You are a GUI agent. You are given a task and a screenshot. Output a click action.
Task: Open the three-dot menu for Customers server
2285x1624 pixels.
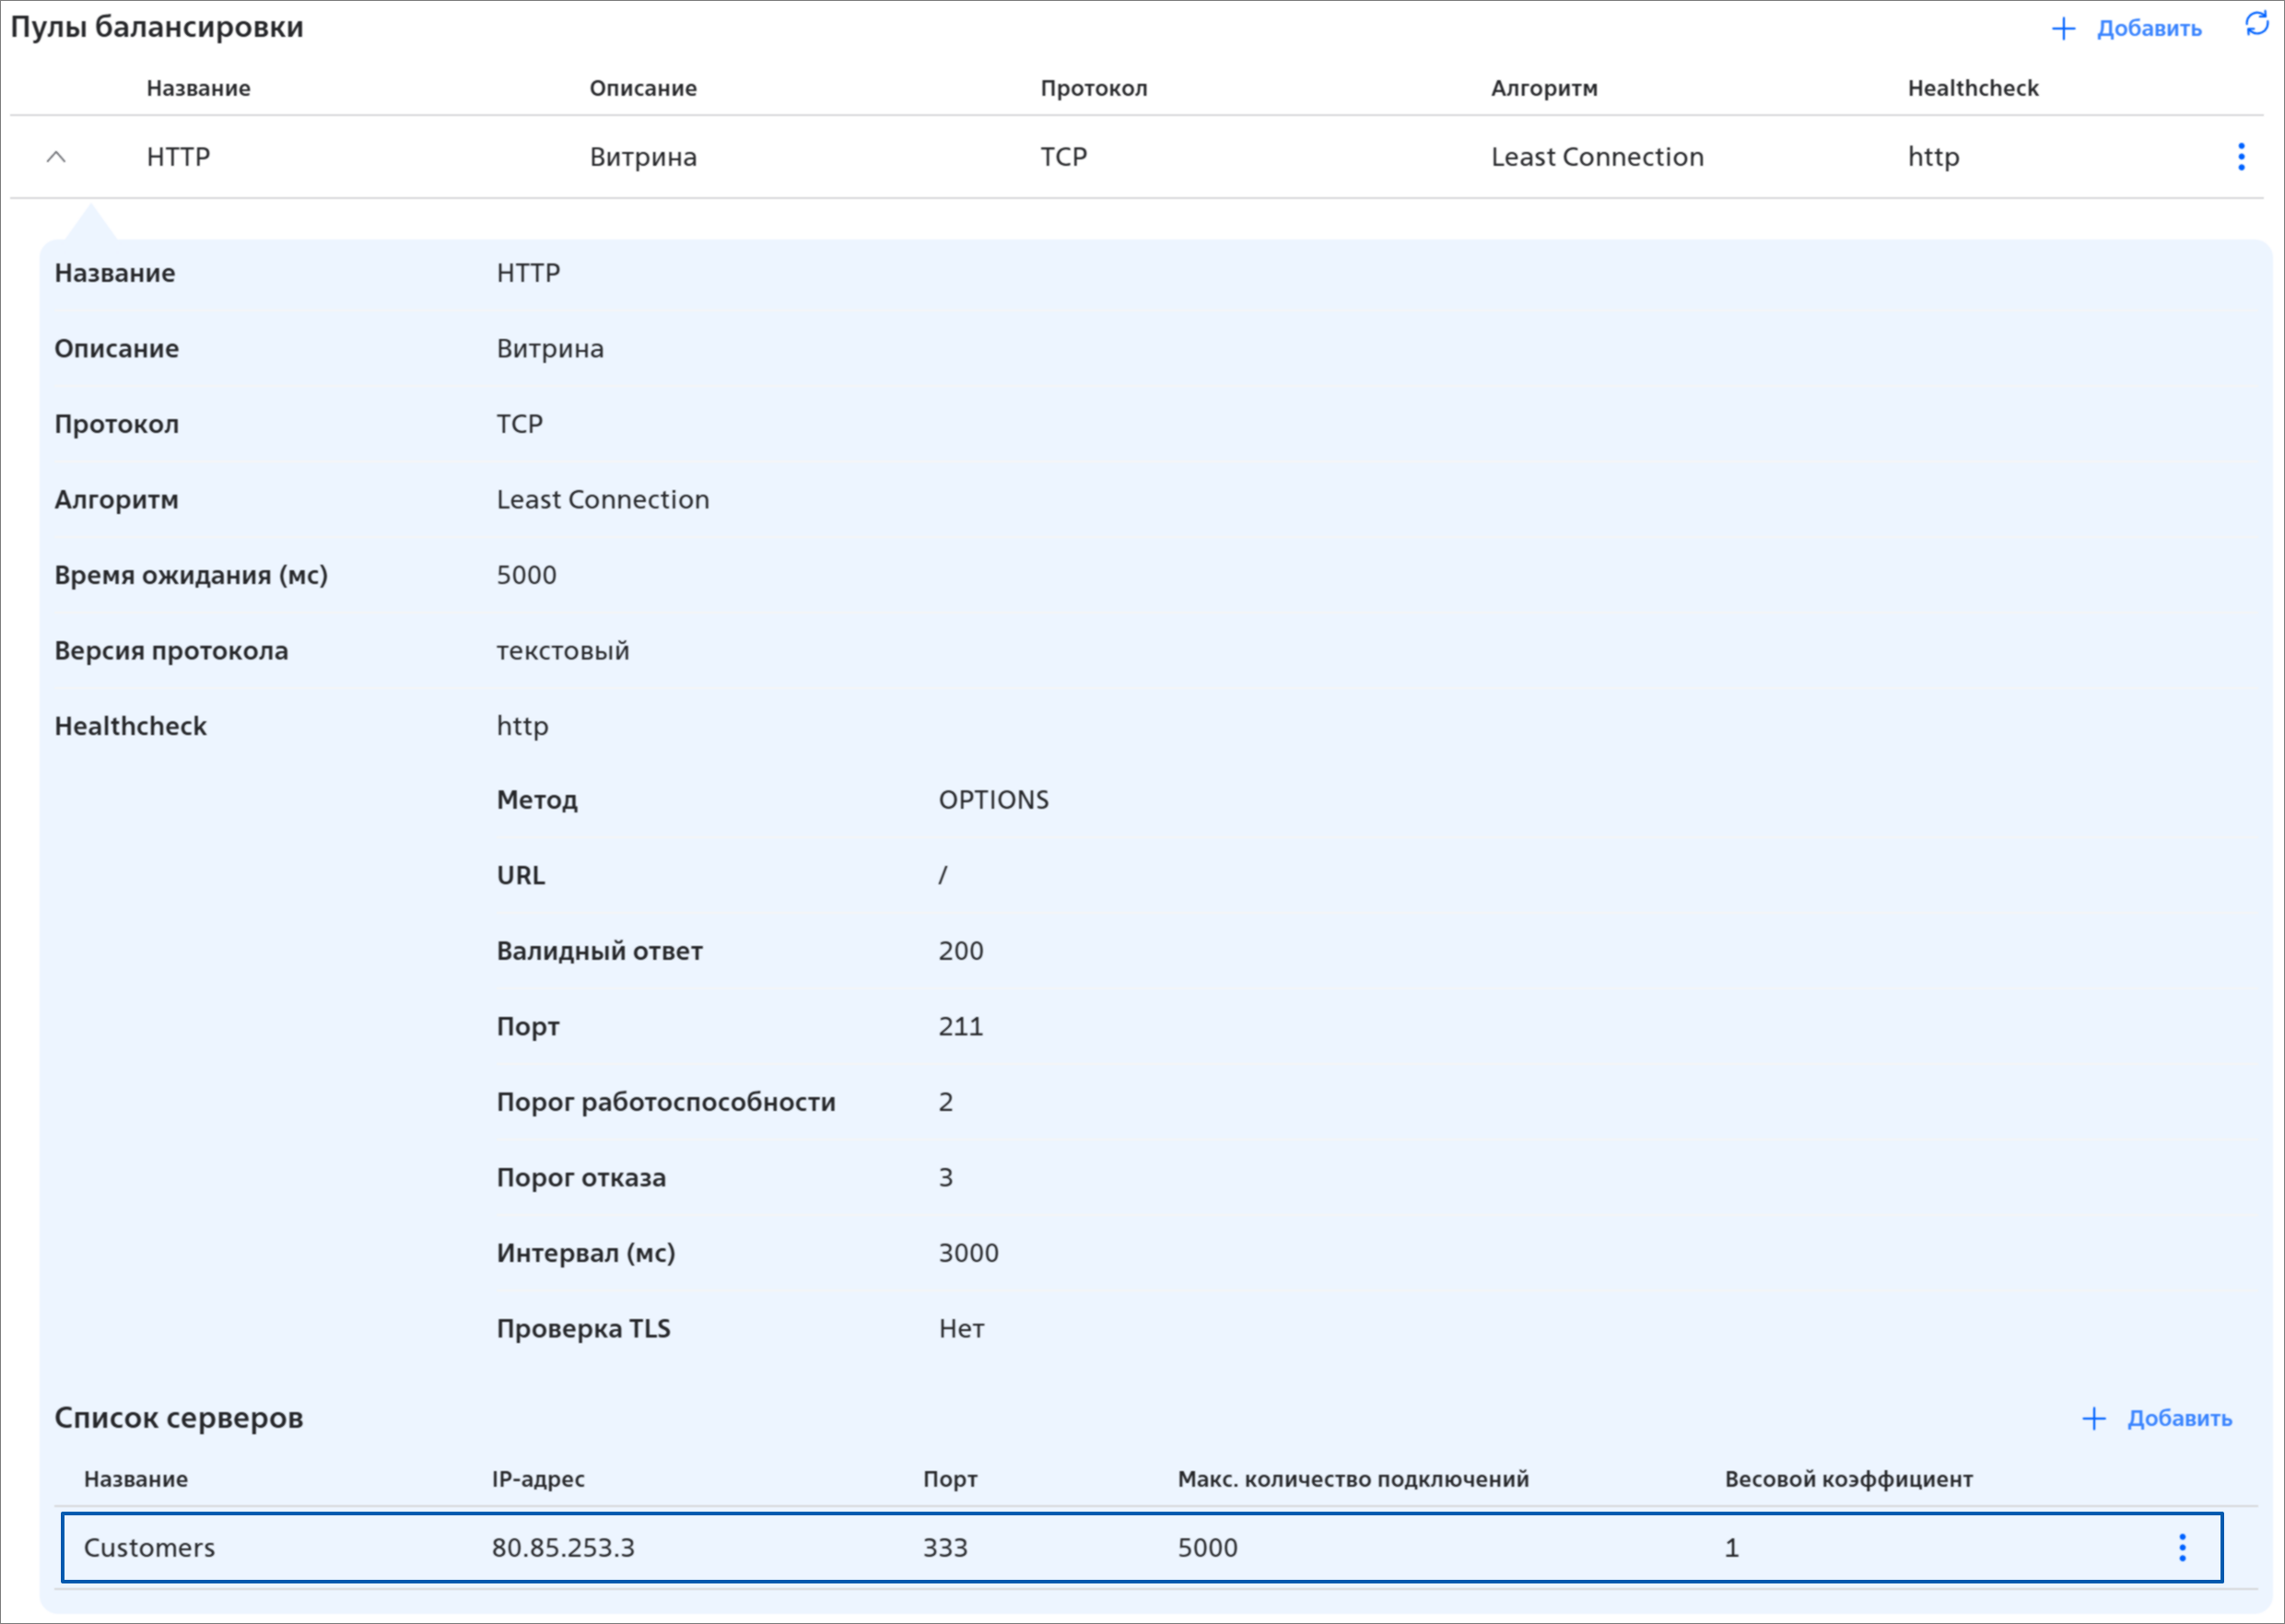pos(2182,1547)
